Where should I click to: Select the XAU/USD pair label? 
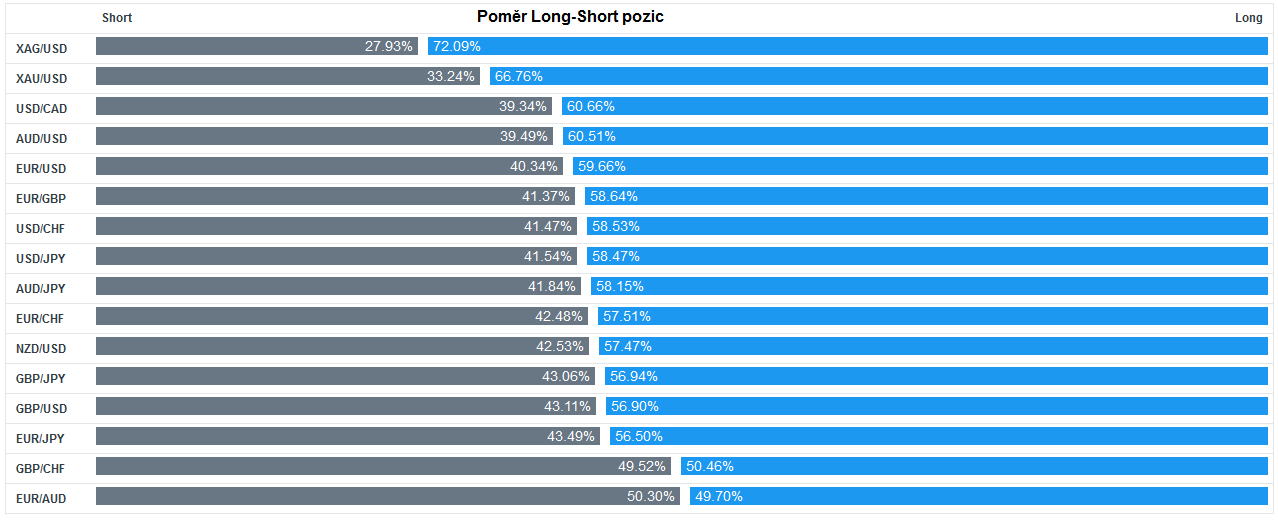(41, 77)
